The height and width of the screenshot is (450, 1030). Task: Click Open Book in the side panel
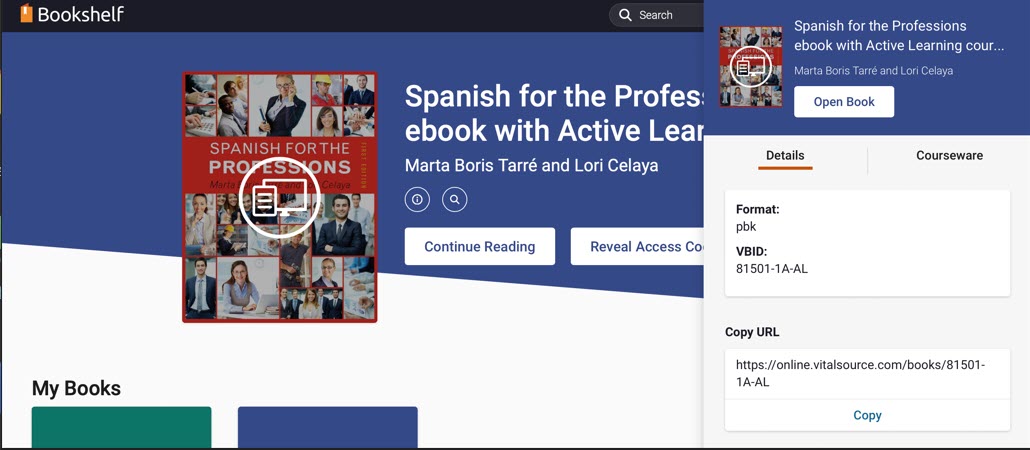844,102
